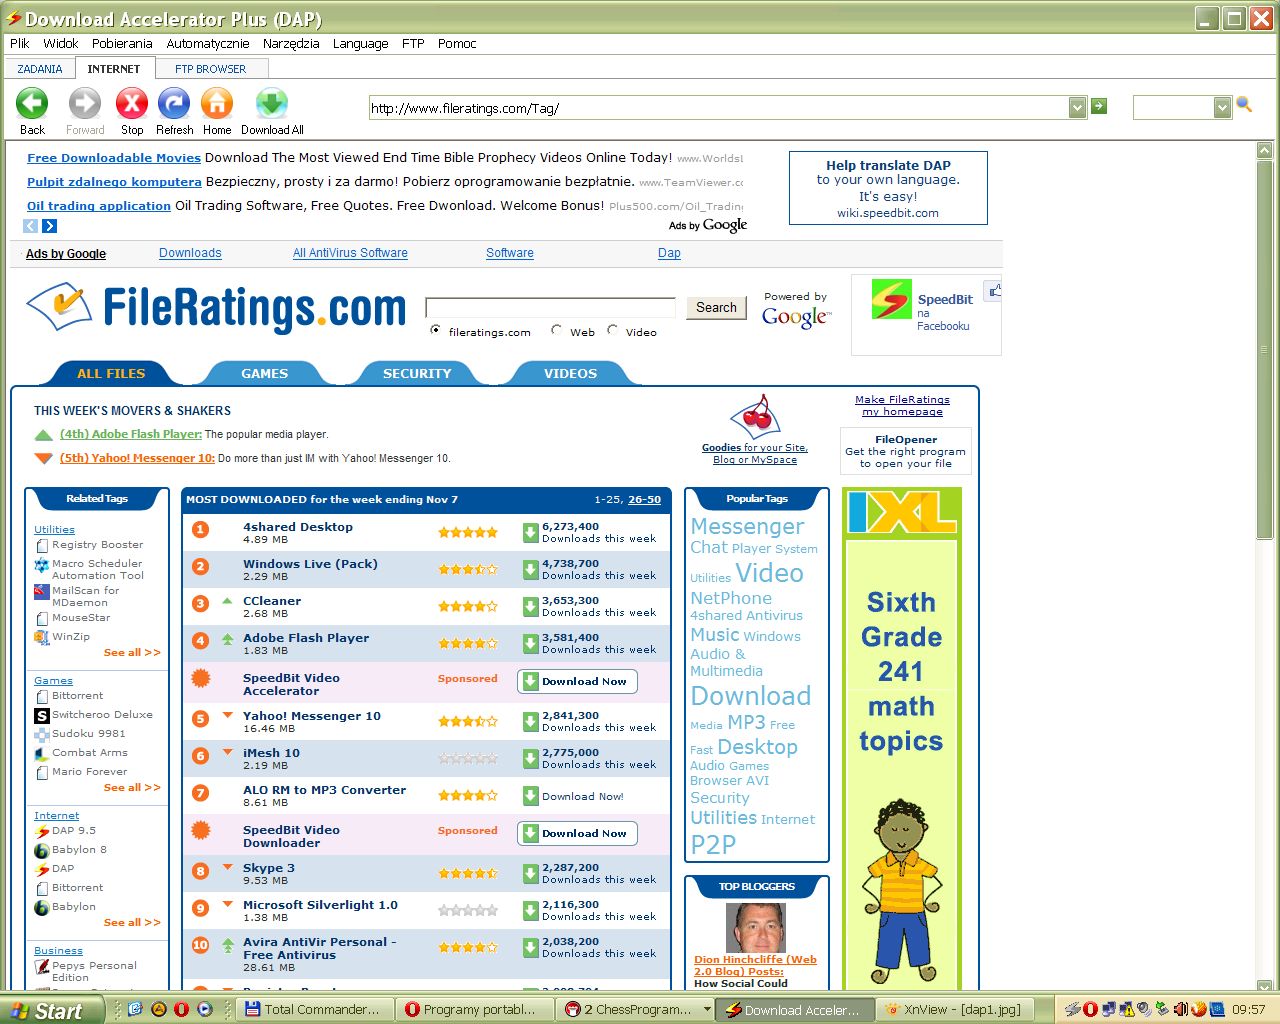
Task: Click the green Go arrow next to the URL
Action: [x=1099, y=106]
